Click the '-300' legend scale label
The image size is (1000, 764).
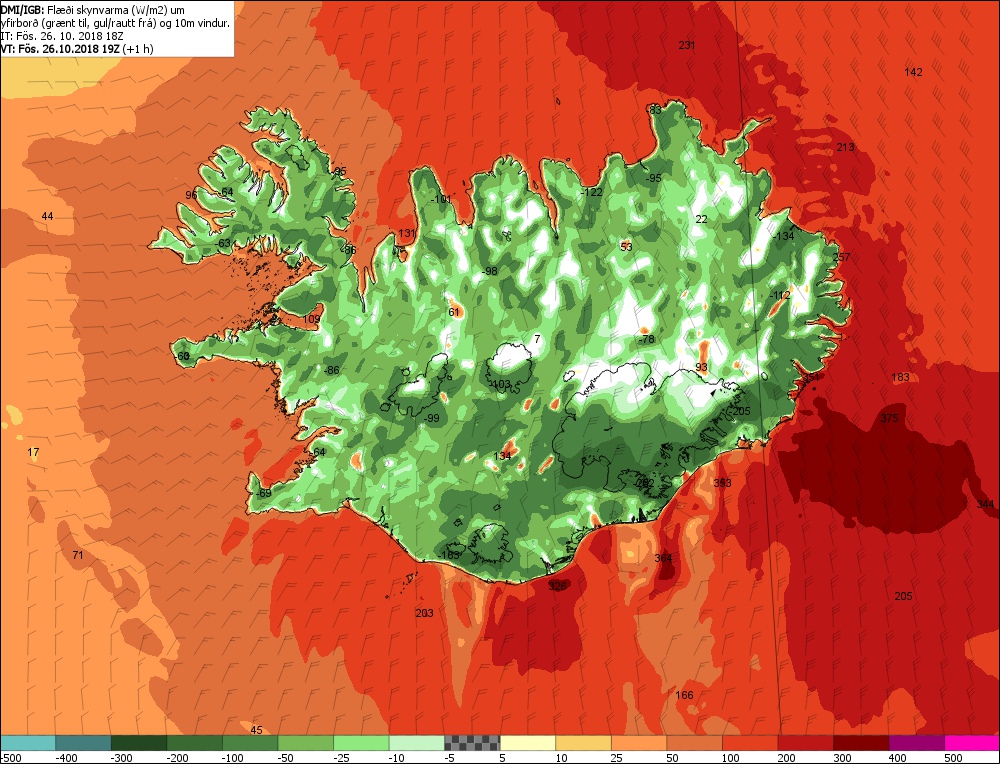(122, 758)
